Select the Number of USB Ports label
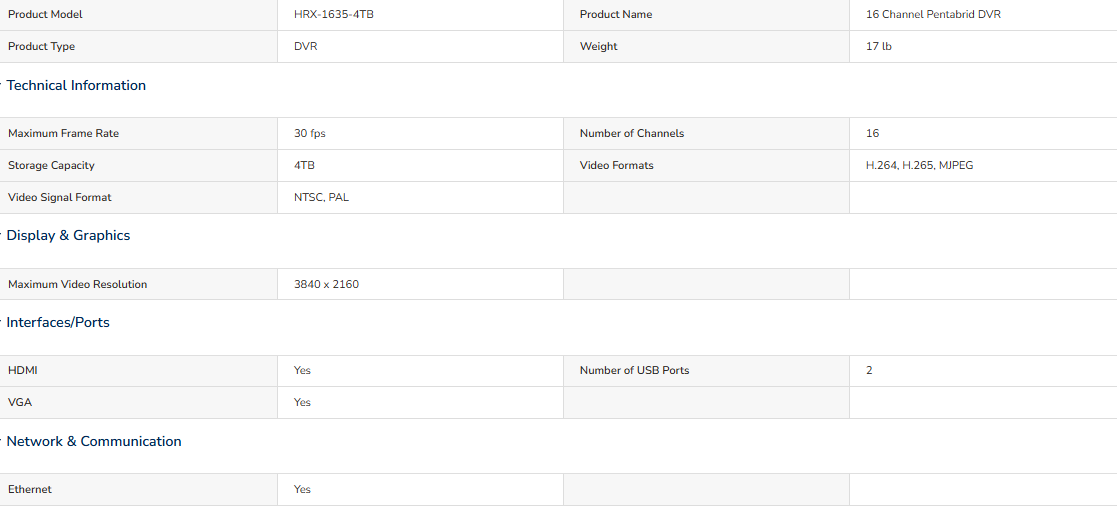 click(x=635, y=370)
